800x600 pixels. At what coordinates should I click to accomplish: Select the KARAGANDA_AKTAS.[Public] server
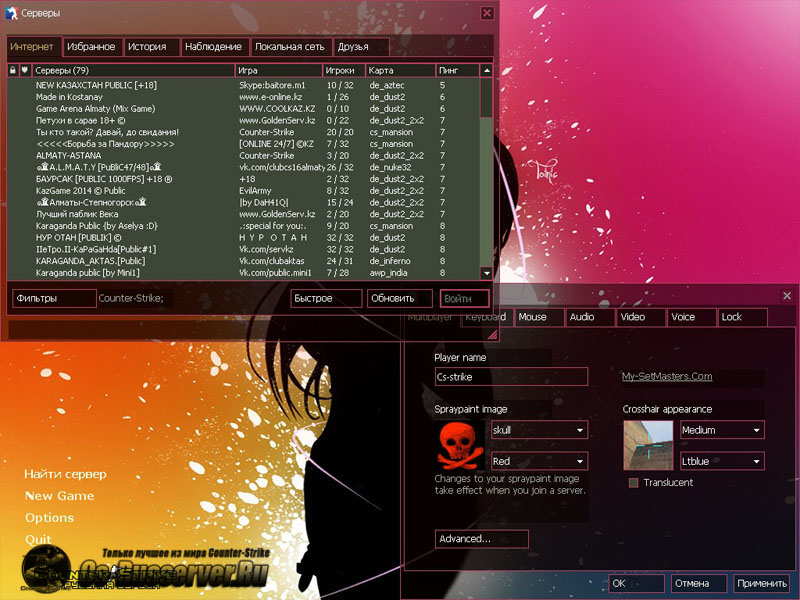(243, 261)
